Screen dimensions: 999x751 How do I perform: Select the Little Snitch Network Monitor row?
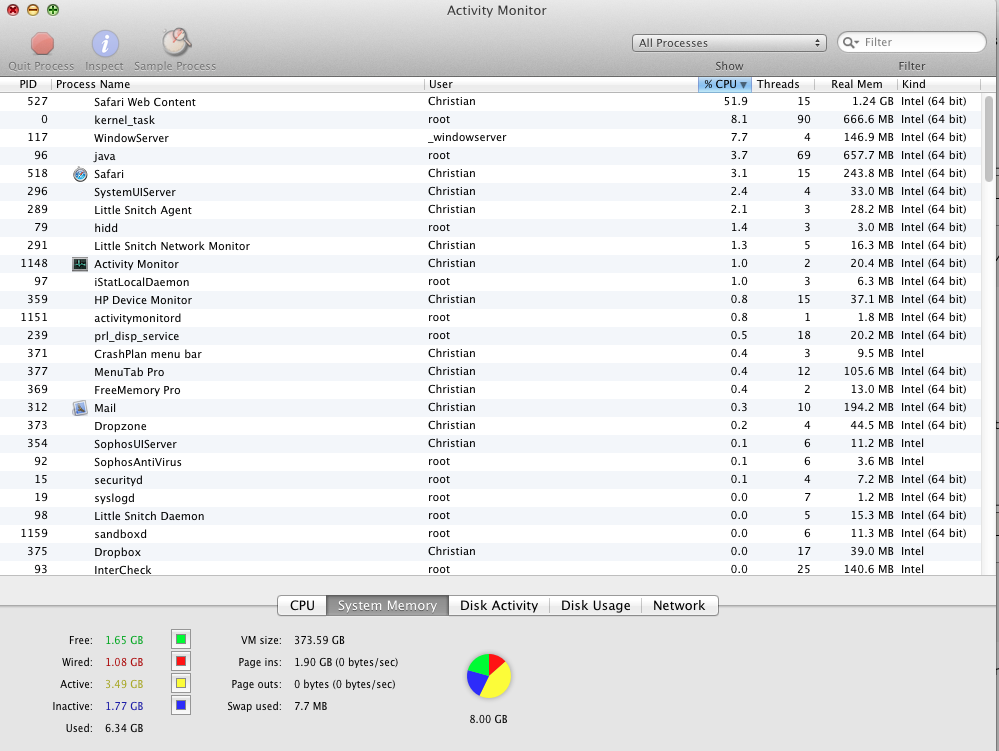click(491, 246)
